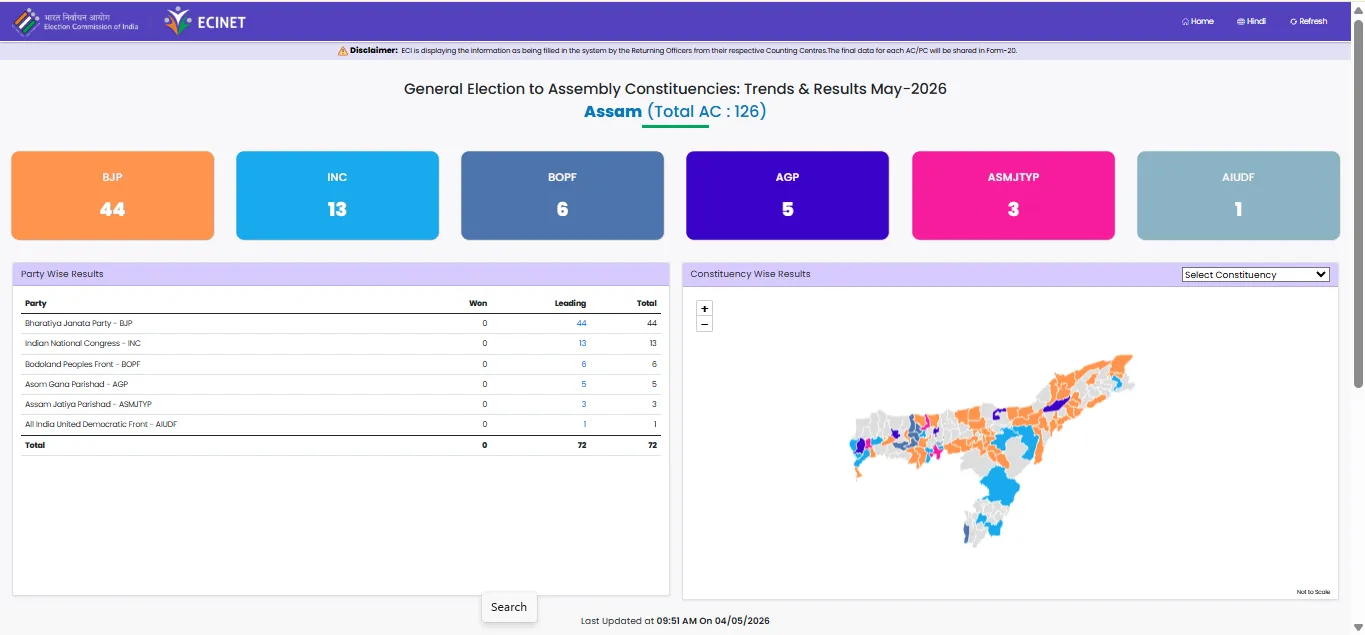Open BOPF leading count 6 link
Image resolution: width=1365 pixels, height=635 pixels.
(584, 364)
